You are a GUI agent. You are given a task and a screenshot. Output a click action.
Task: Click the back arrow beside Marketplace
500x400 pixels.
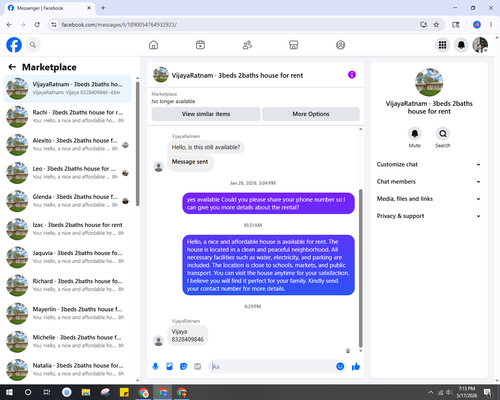point(12,67)
